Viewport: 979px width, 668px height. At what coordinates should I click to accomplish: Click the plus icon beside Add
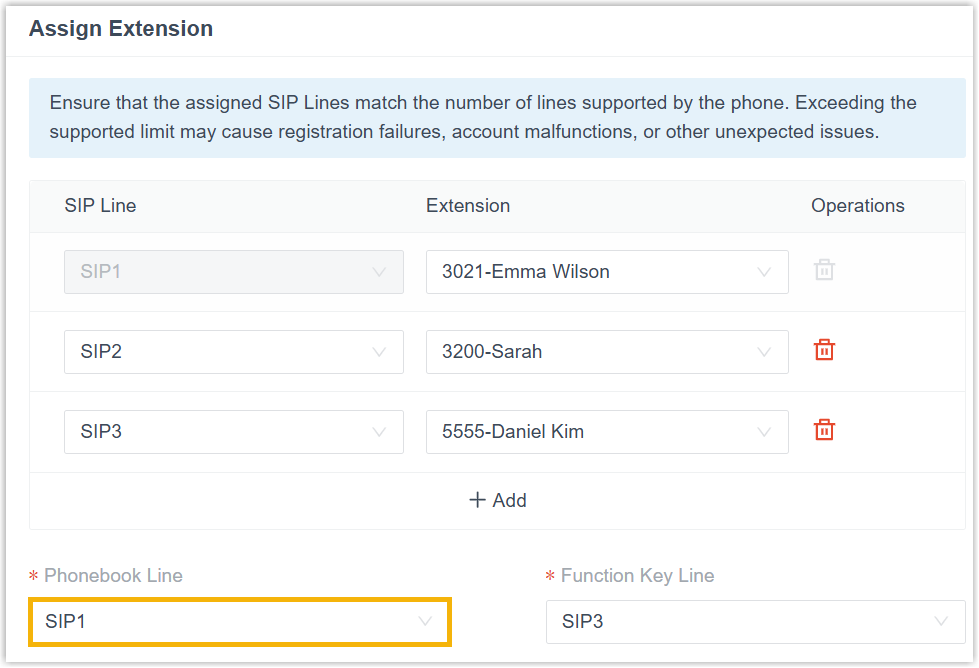pyautogui.click(x=477, y=500)
